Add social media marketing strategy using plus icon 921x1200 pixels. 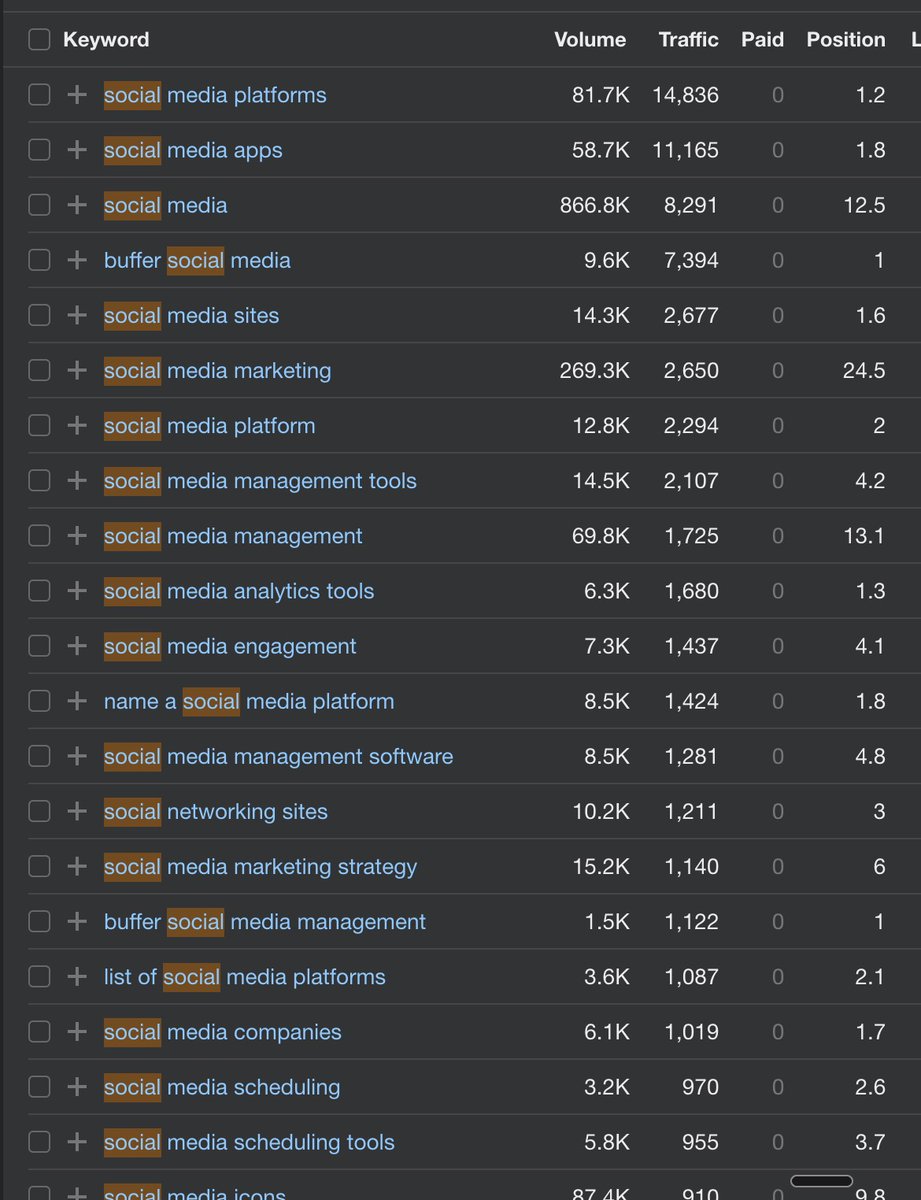click(x=77, y=866)
